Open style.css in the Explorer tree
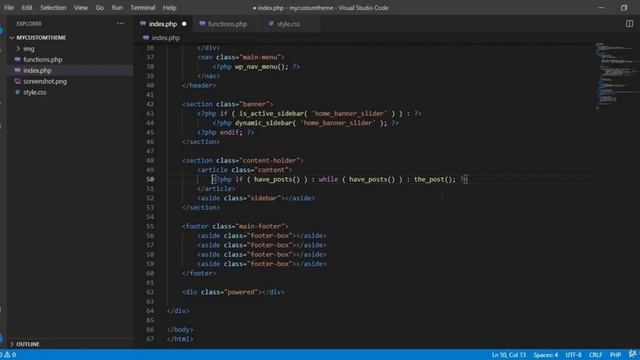Viewport: 640px width, 360px height. point(35,93)
